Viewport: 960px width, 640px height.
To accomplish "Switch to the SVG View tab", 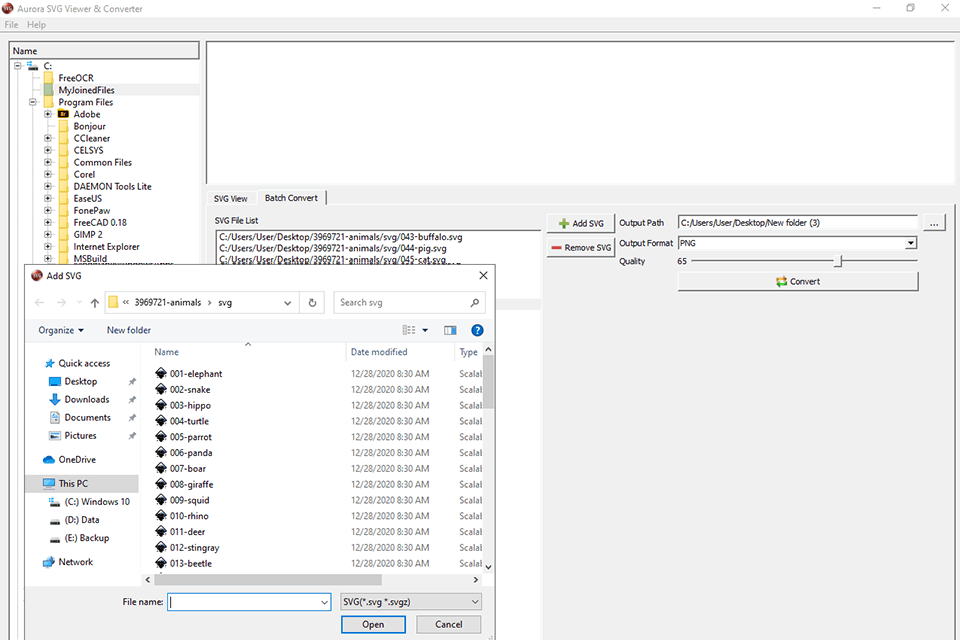I will point(231,198).
